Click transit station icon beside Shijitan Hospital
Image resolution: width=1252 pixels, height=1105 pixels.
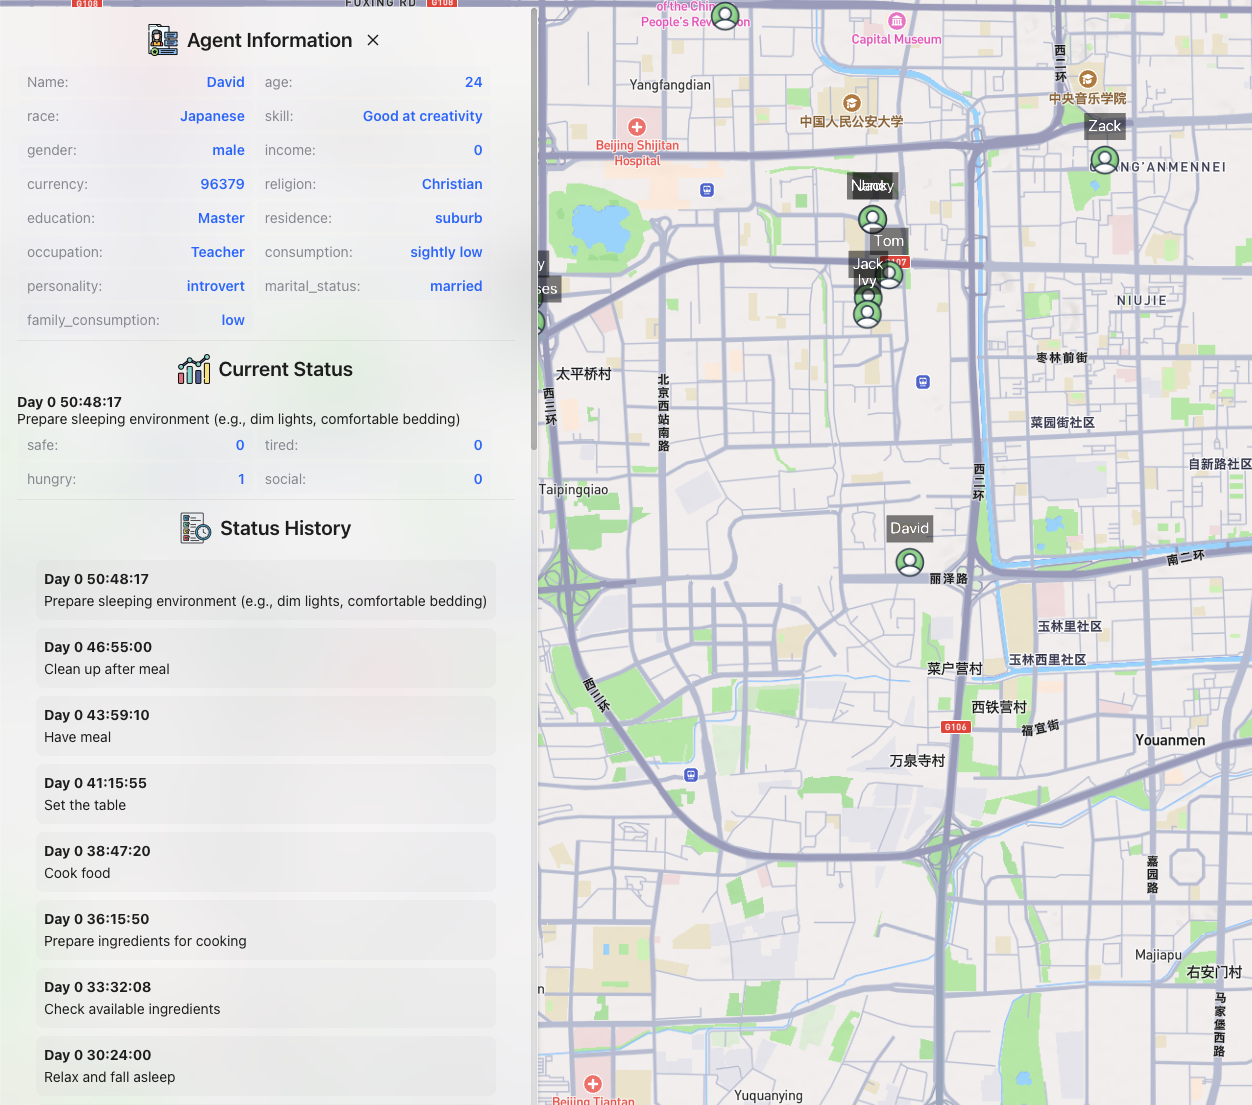coord(707,190)
